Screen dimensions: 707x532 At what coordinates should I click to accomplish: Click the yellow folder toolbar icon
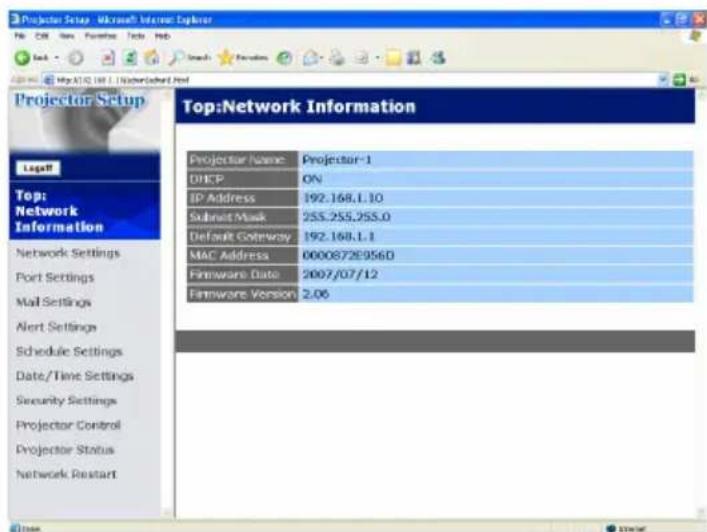pyautogui.click(x=393, y=58)
